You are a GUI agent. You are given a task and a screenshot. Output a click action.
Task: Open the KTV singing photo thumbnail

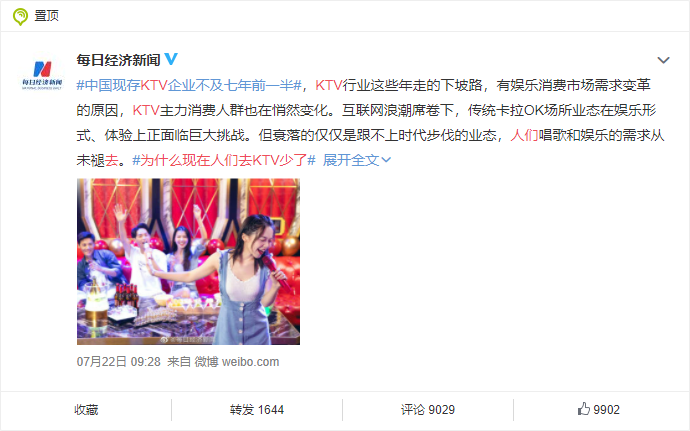pos(188,262)
